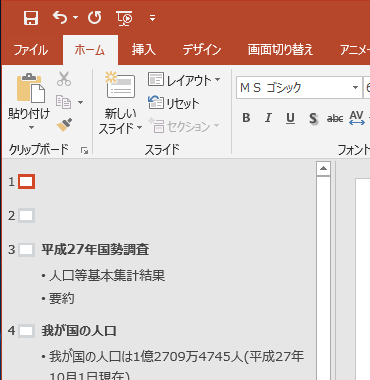Click the 新しいスライド icon
Screen dimensions: 370x380
pos(120,85)
